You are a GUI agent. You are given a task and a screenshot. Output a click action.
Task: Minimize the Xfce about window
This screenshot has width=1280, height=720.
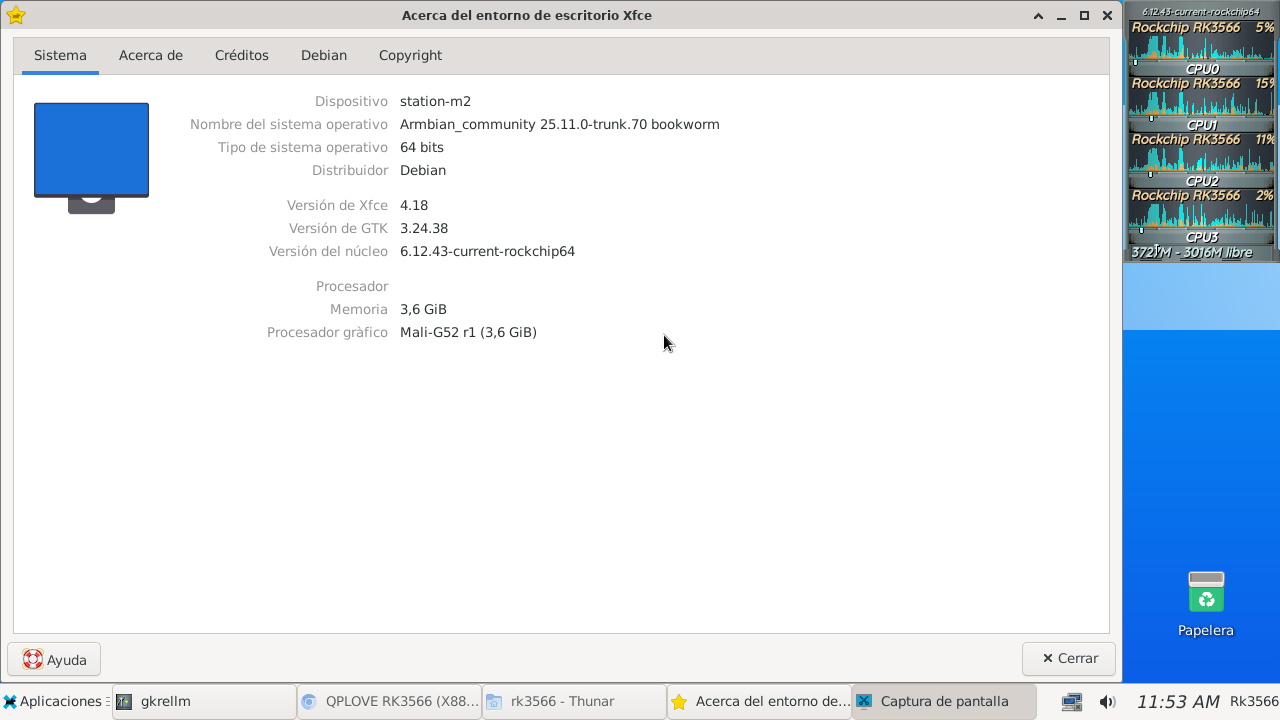pyautogui.click(x=1061, y=16)
